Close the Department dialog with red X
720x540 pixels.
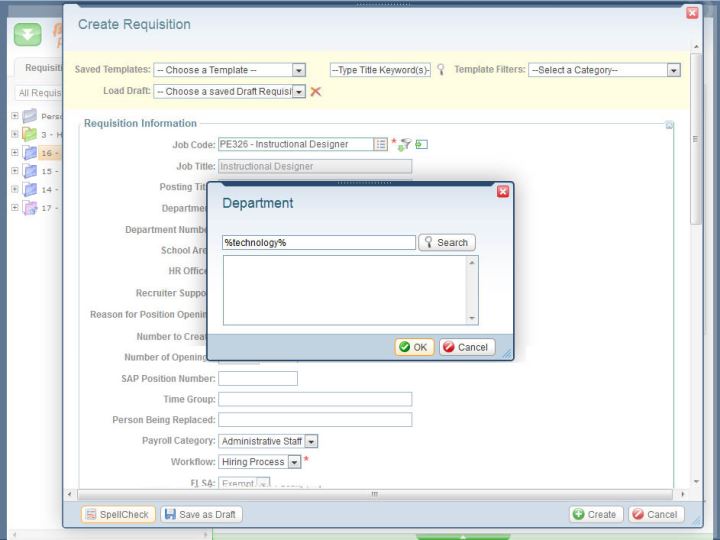[x=503, y=191]
